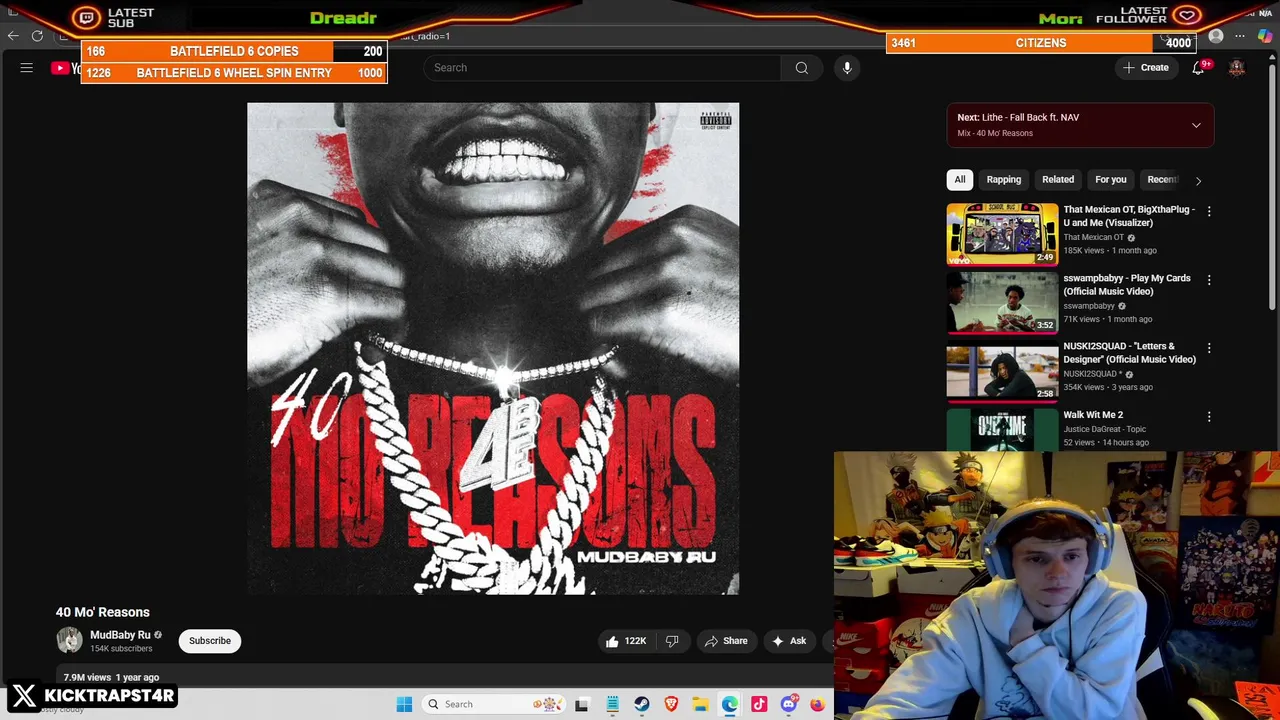Open Notepad from the taskbar
This screenshot has height=720, width=1280.
[x=612, y=704]
